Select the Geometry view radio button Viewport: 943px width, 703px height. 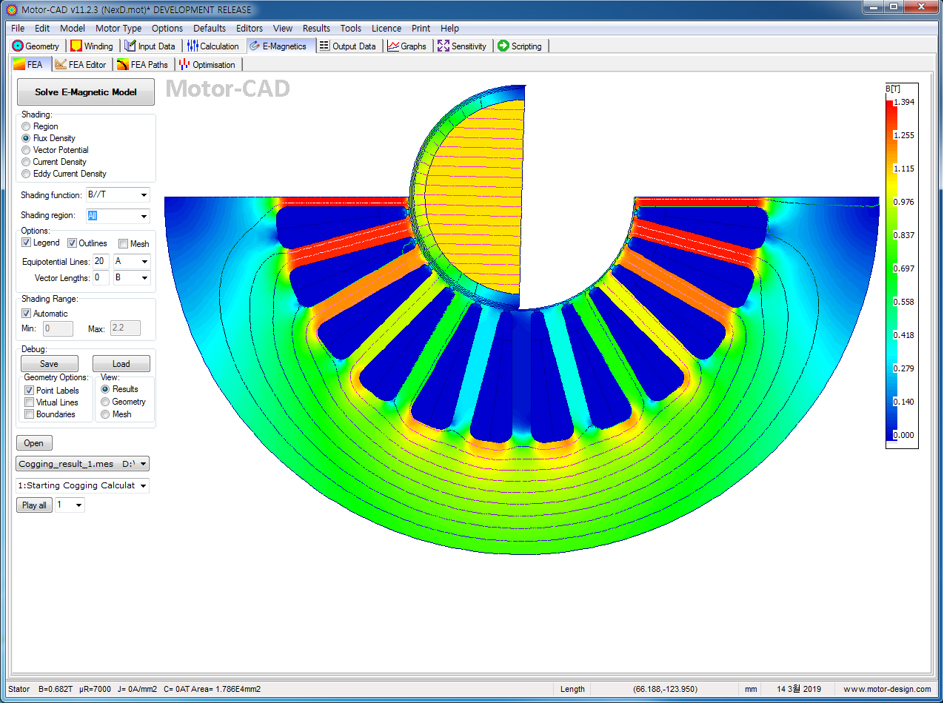click(x=105, y=402)
